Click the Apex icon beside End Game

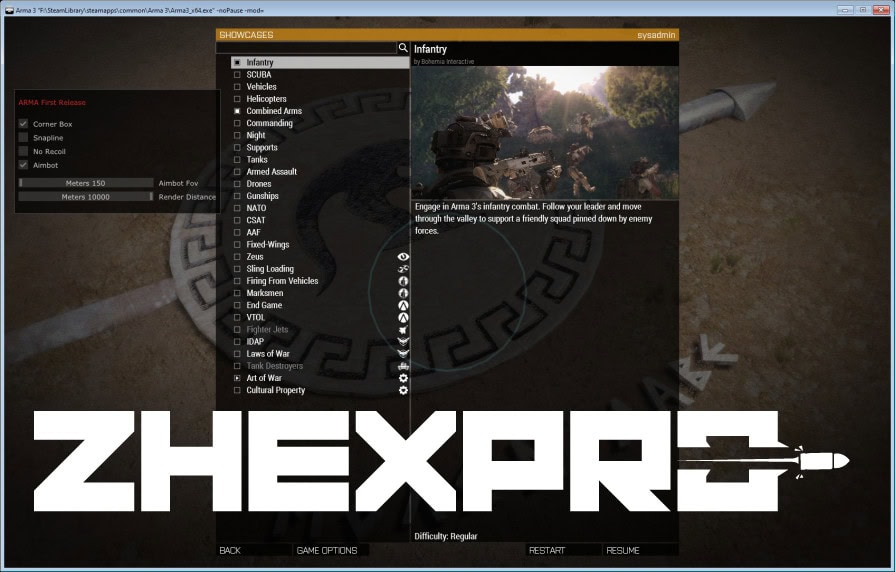pyautogui.click(x=403, y=305)
